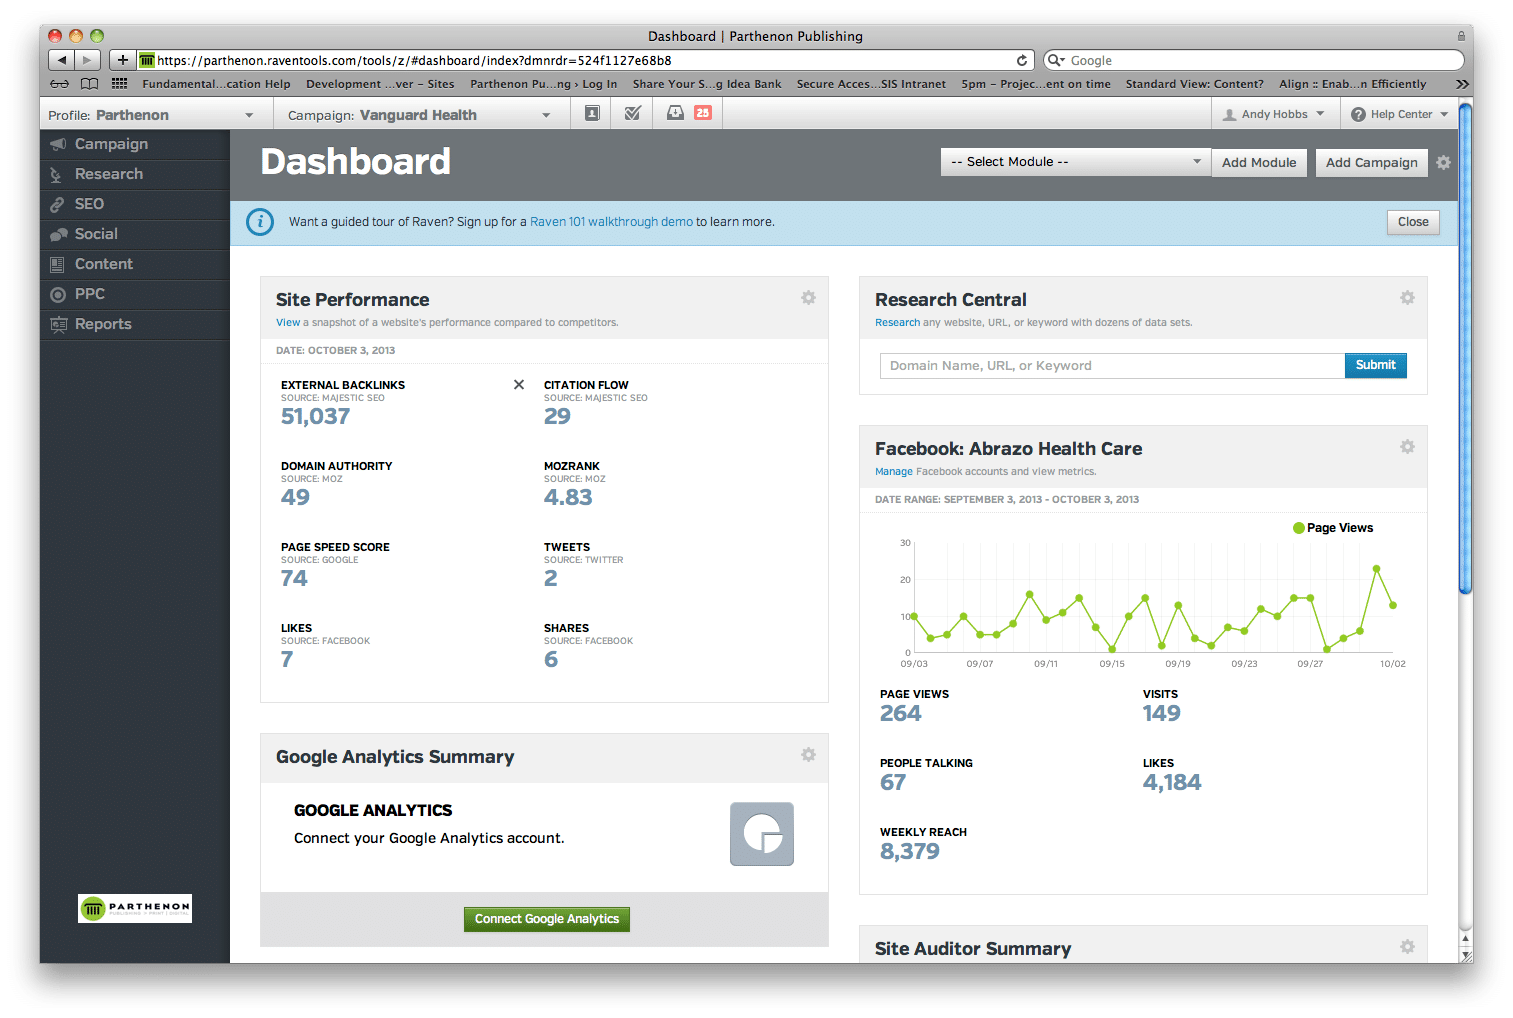Screen dimensions: 1513x1018
Task: Open Facebook Abrazo Health Care gear settings
Action: (1407, 447)
